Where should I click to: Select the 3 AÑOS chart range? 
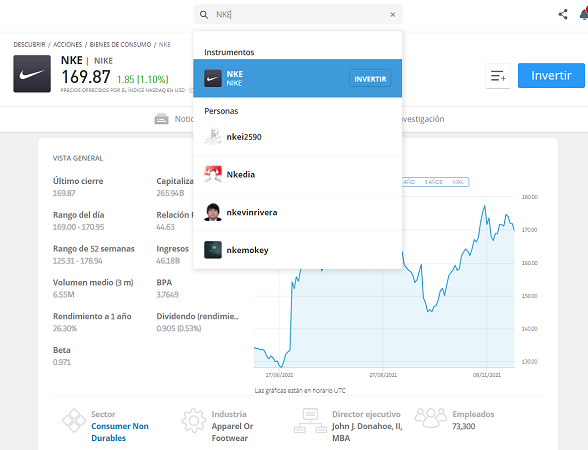click(x=433, y=182)
